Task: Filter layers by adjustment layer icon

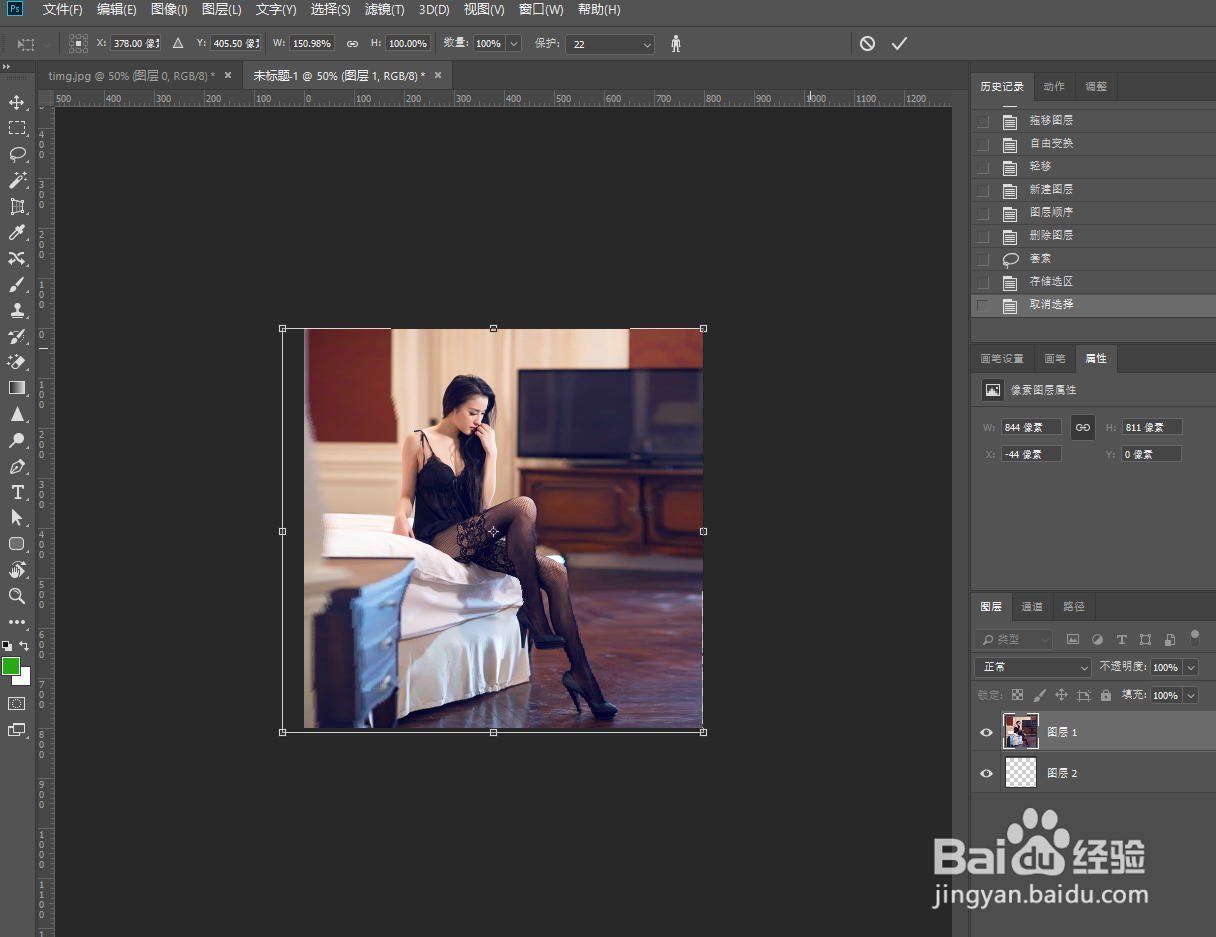Action: pyautogui.click(x=1097, y=639)
